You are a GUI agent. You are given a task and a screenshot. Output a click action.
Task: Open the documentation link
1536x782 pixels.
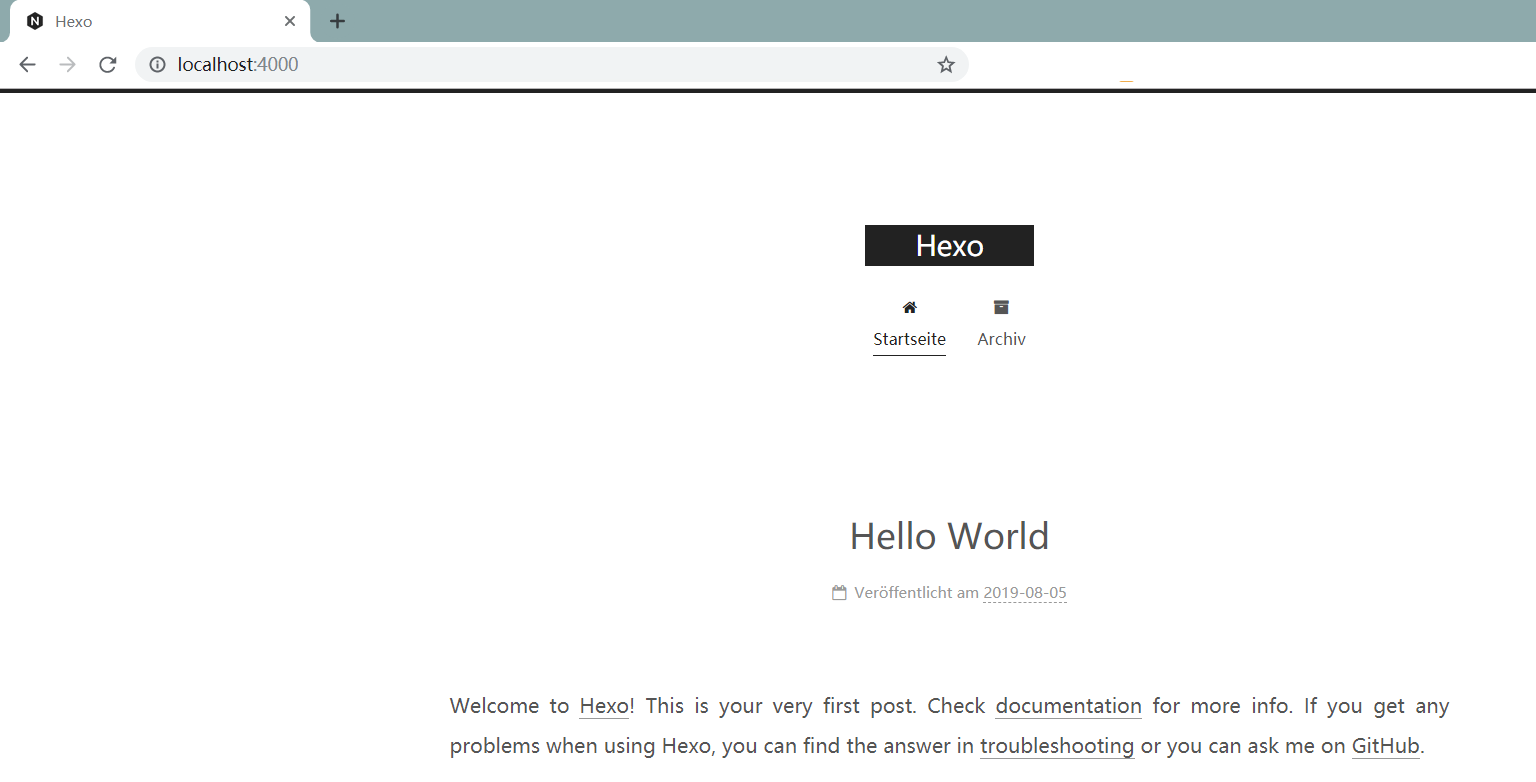pos(1068,706)
